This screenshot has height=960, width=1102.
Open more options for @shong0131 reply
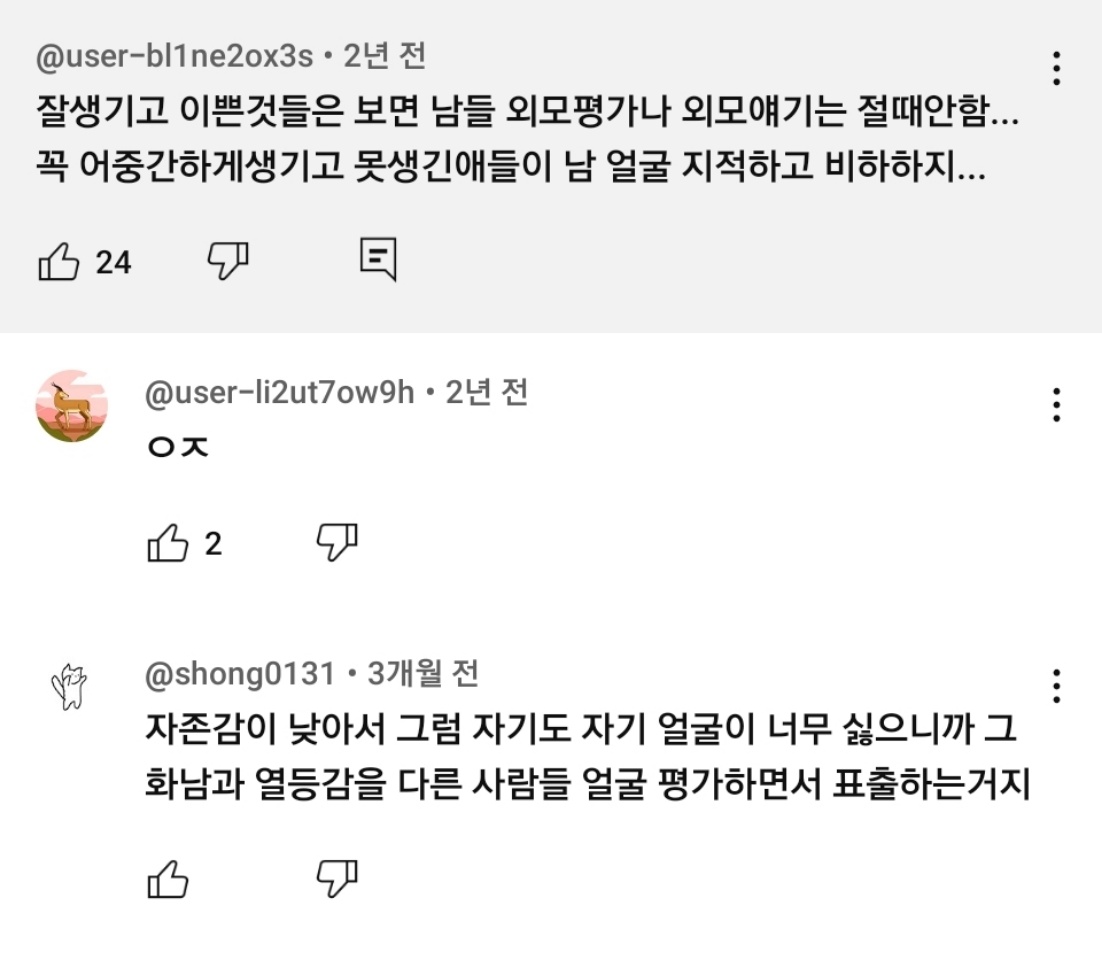point(1056,686)
